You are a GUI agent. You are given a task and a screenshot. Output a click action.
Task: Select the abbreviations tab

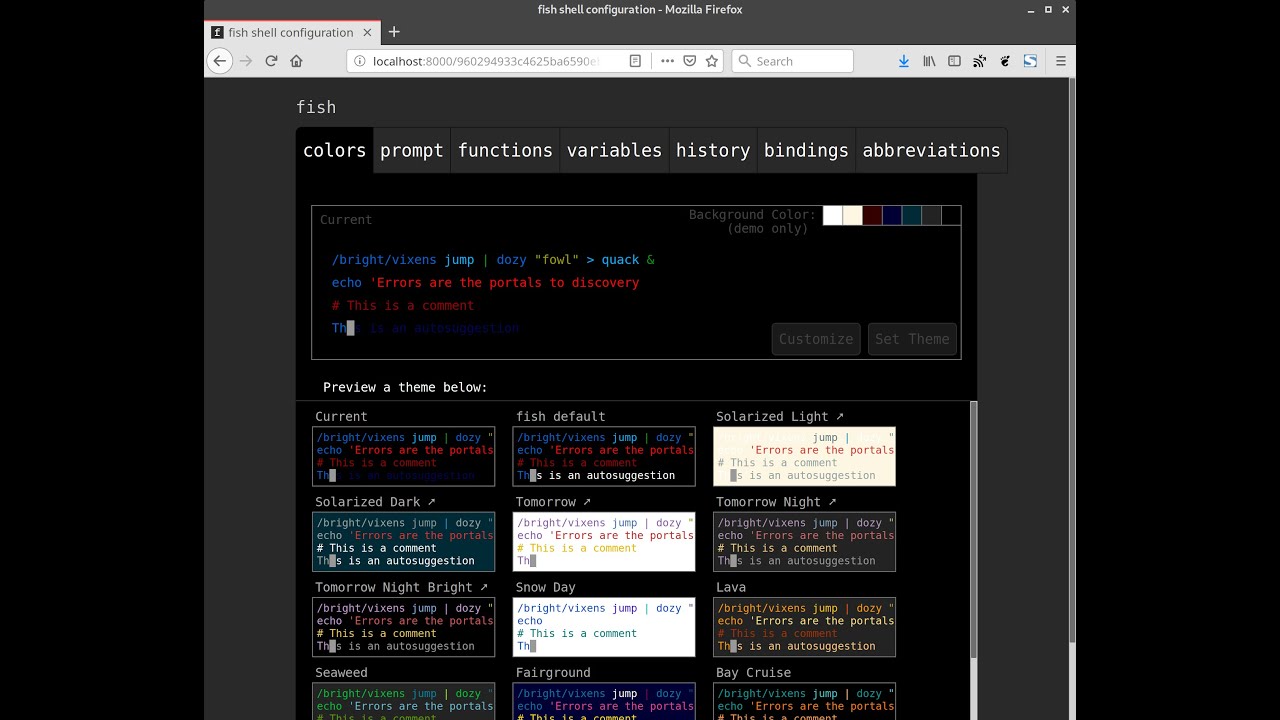point(931,150)
